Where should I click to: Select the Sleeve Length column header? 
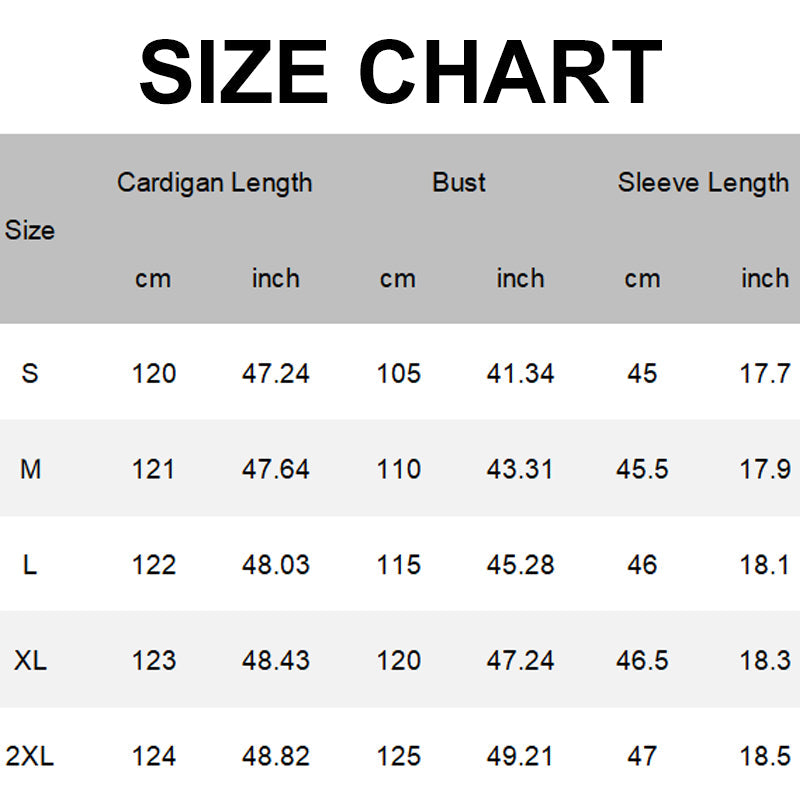tap(703, 183)
